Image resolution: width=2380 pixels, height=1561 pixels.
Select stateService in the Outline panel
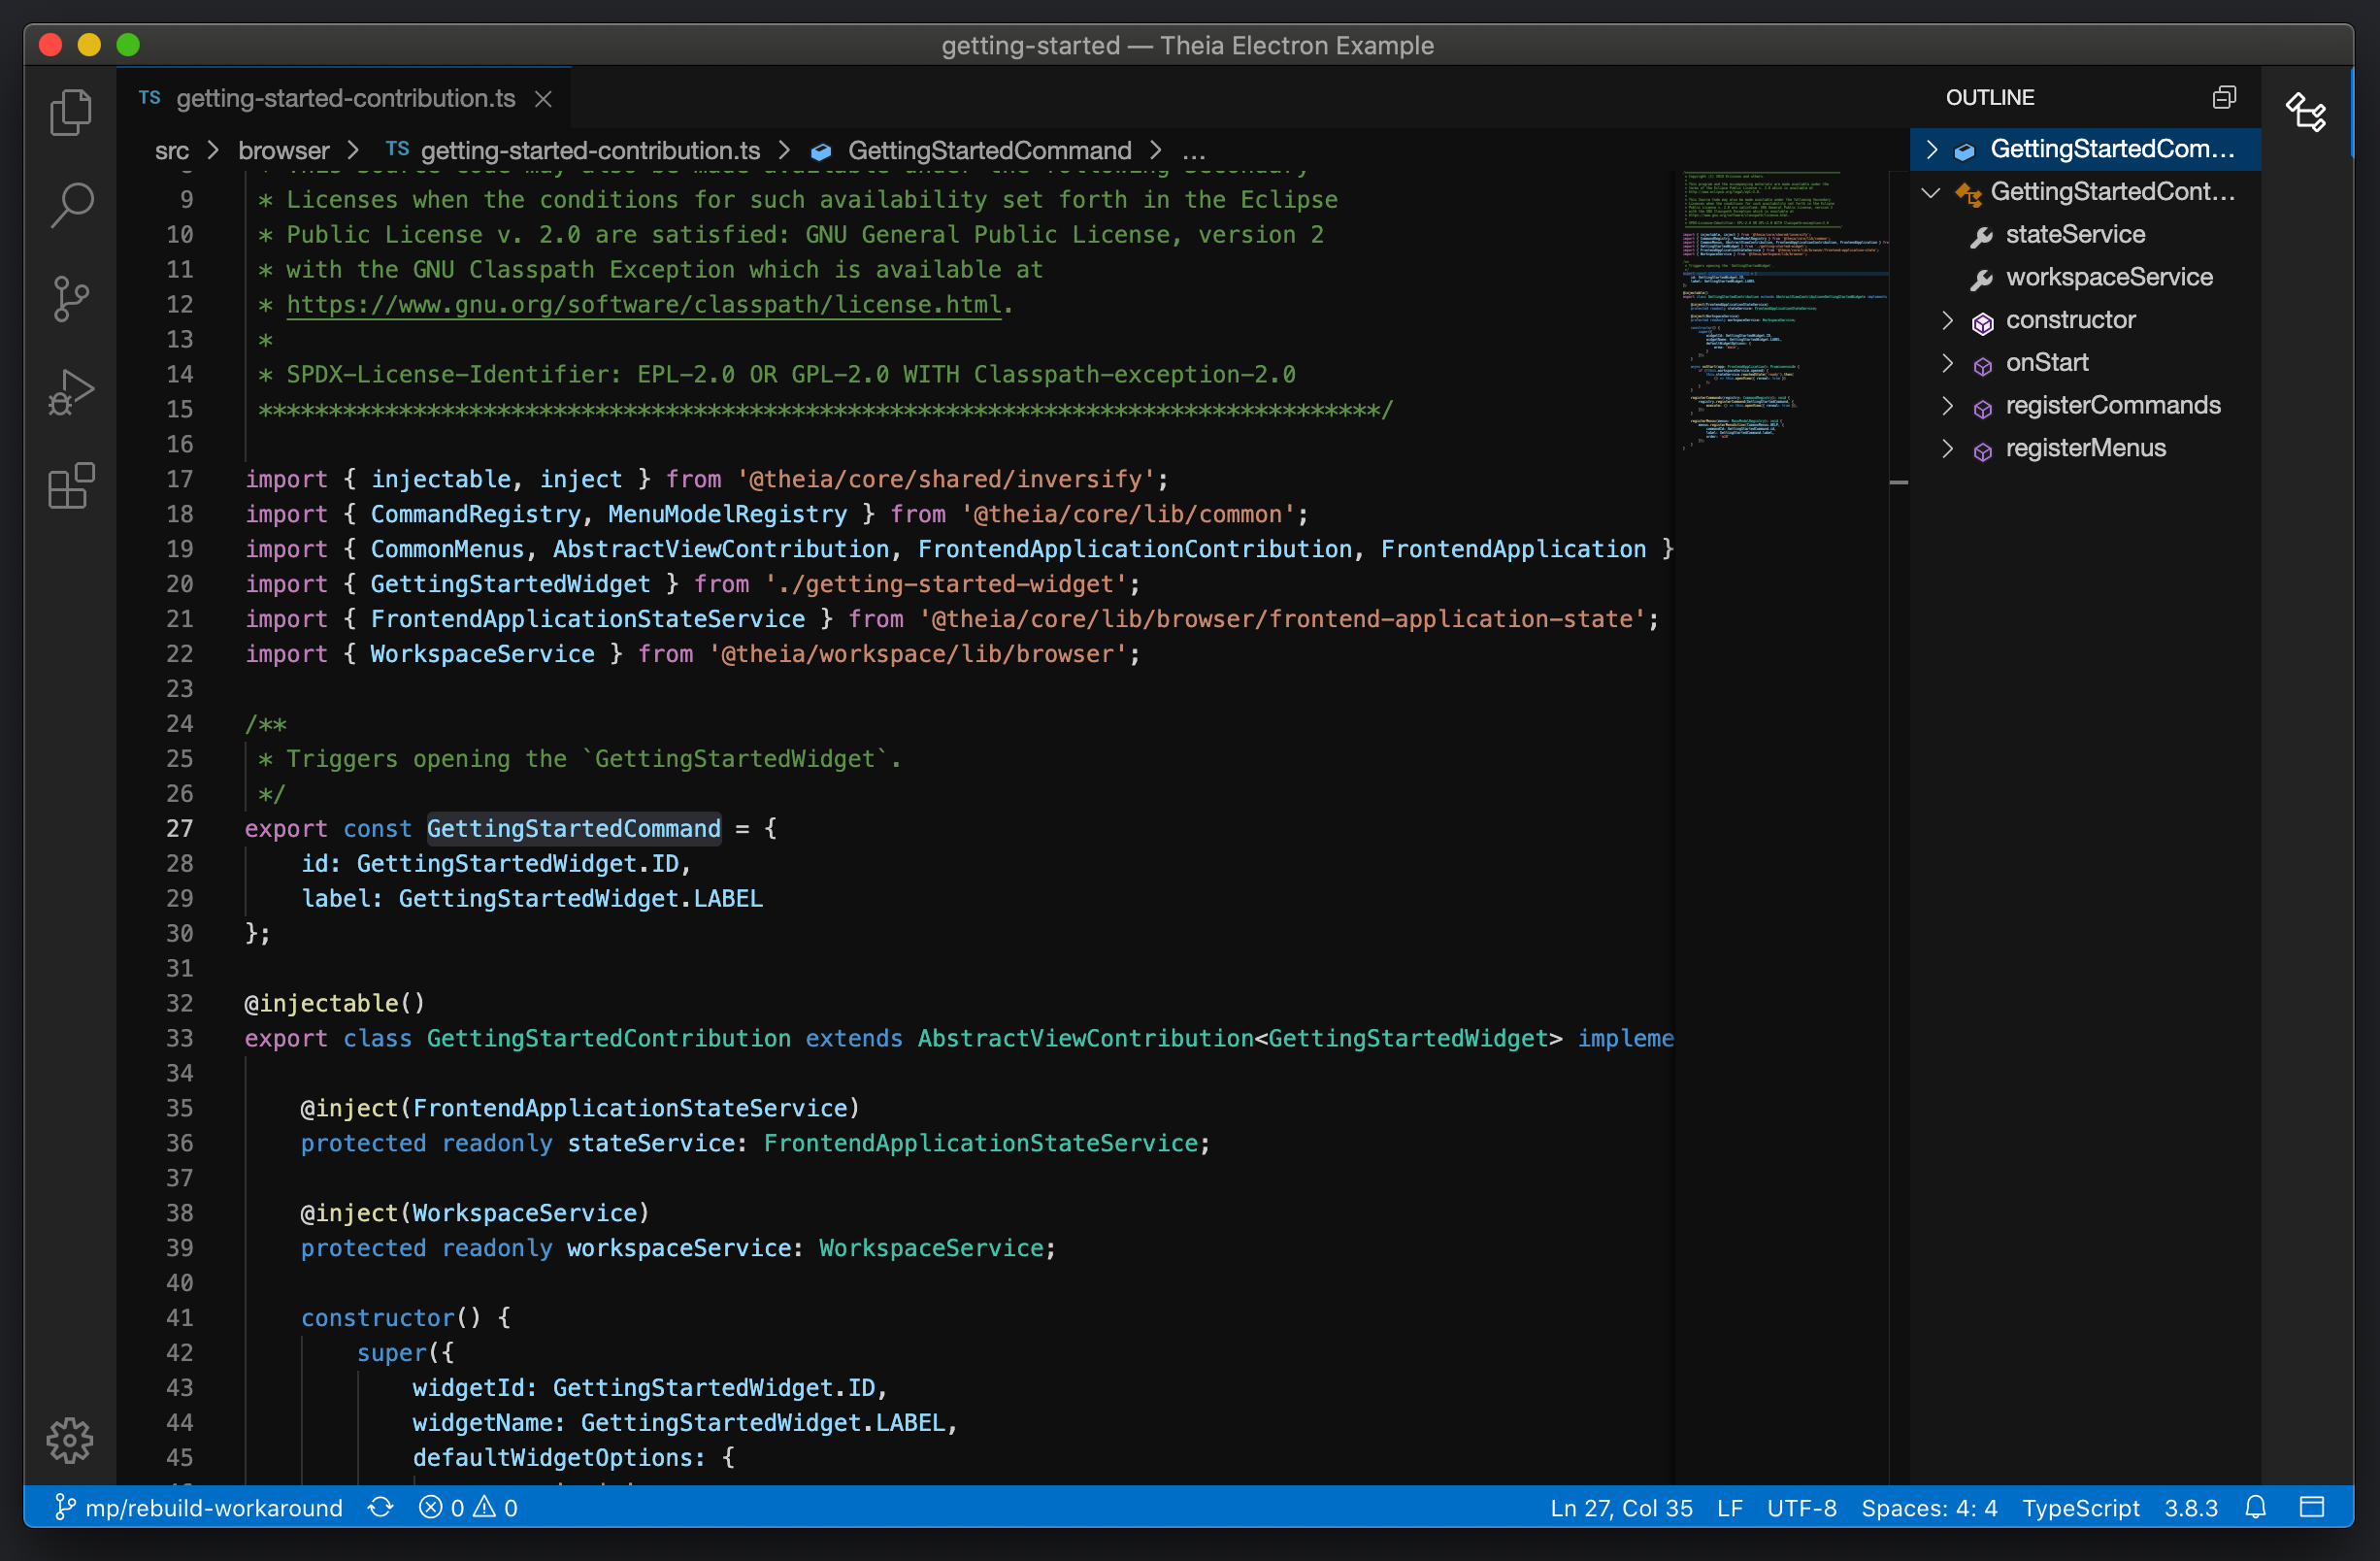click(x=2076, y=234)
